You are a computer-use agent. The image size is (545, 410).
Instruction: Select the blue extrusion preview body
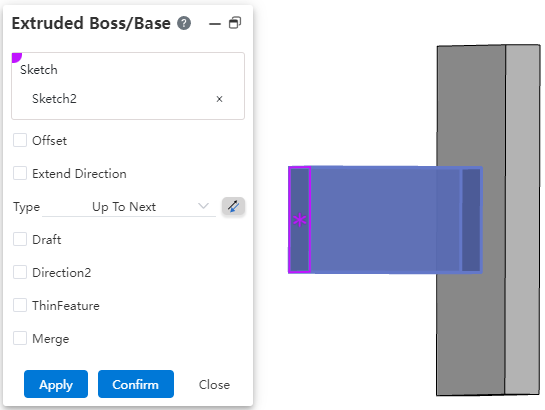[x=385, y=220]
